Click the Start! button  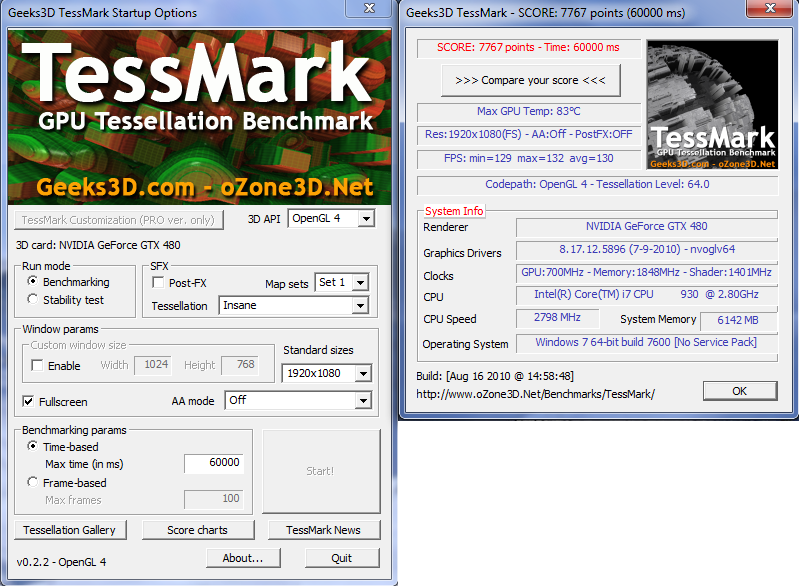[x=321, y=471]
